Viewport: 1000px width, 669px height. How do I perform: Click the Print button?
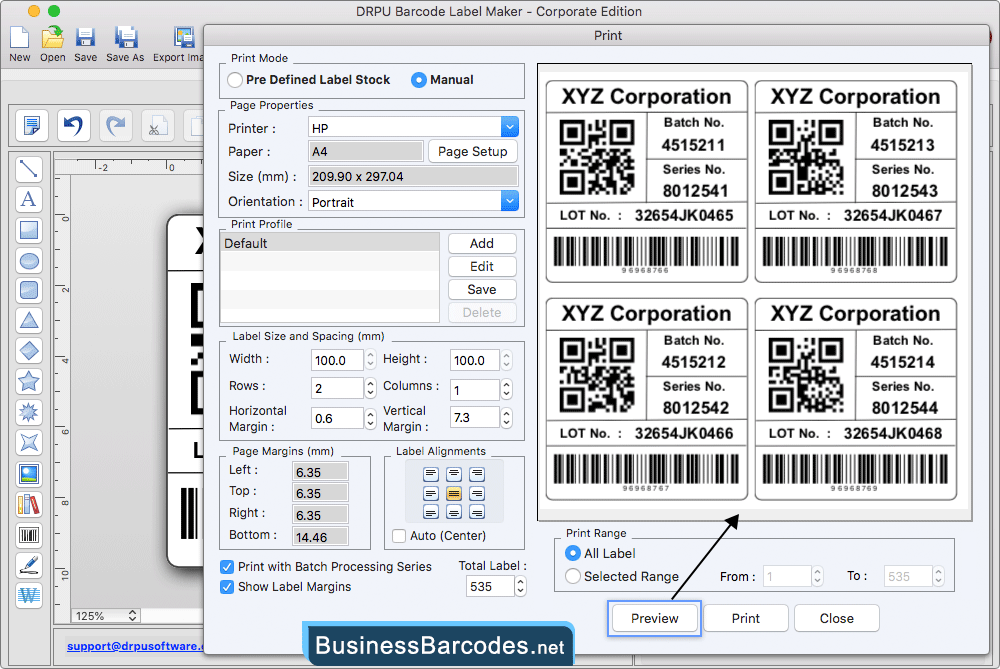click(746, 618)
